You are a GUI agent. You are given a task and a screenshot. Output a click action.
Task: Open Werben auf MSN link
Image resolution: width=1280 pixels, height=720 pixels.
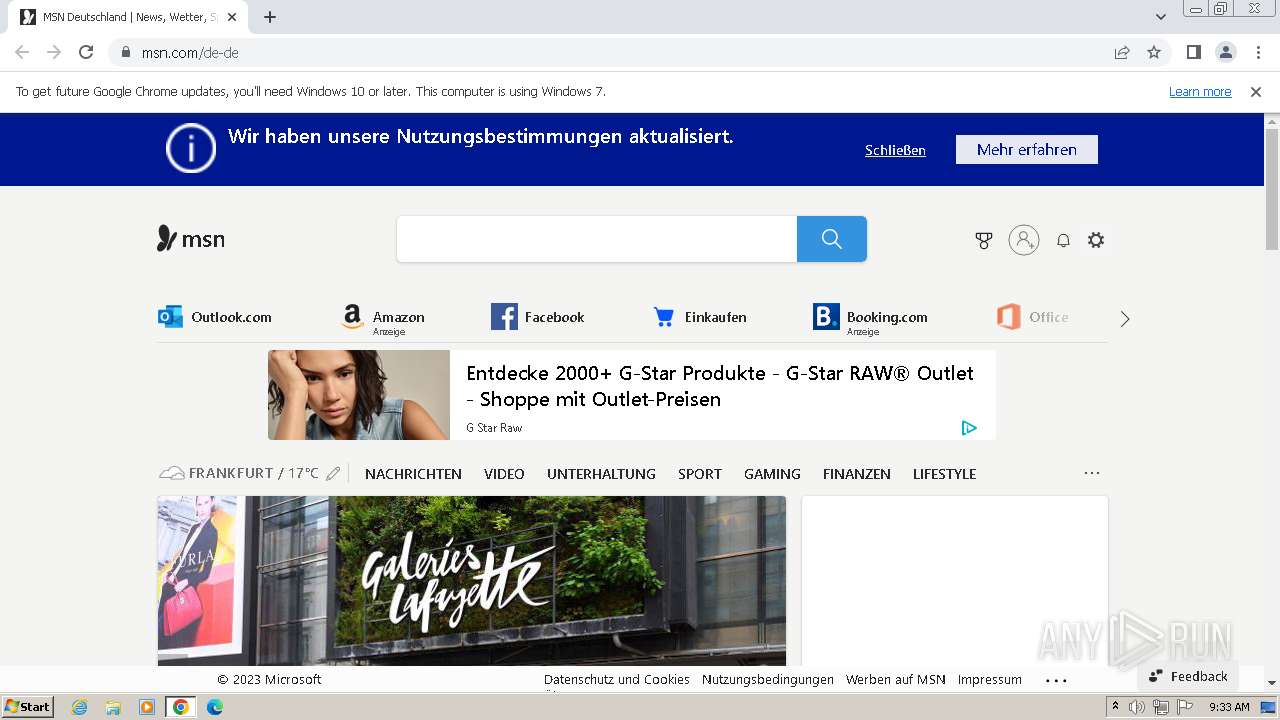pyautogui.click(x=896, y=679)
